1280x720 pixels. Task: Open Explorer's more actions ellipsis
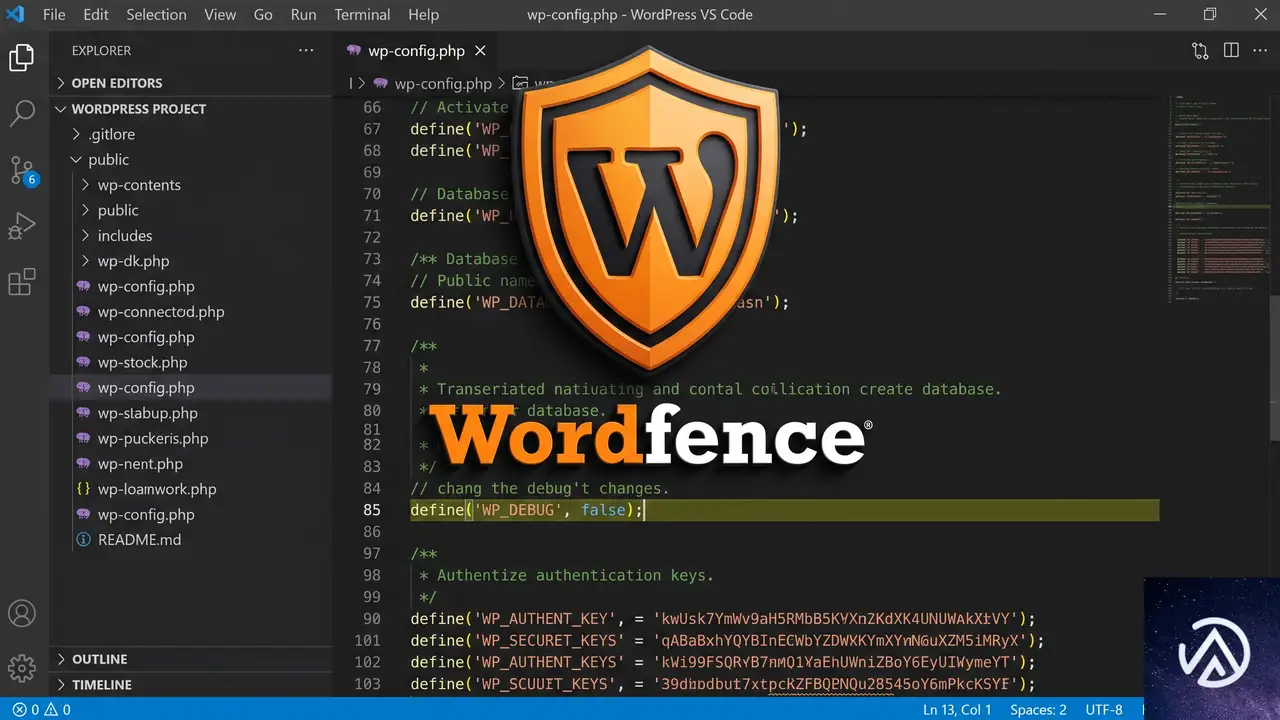coord(306,50)
